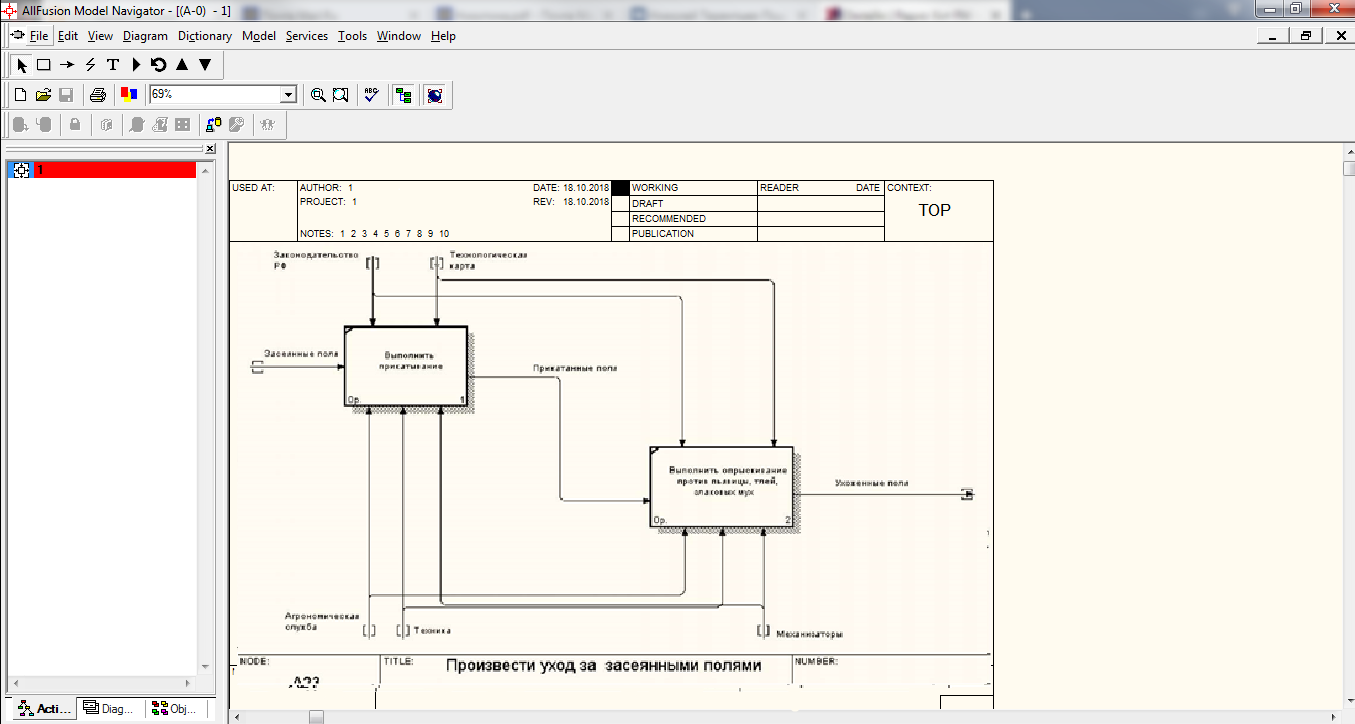Click the horizontal scrollbar thumb under diagram
Viewport: 1355px width, 724px height.
316,716
